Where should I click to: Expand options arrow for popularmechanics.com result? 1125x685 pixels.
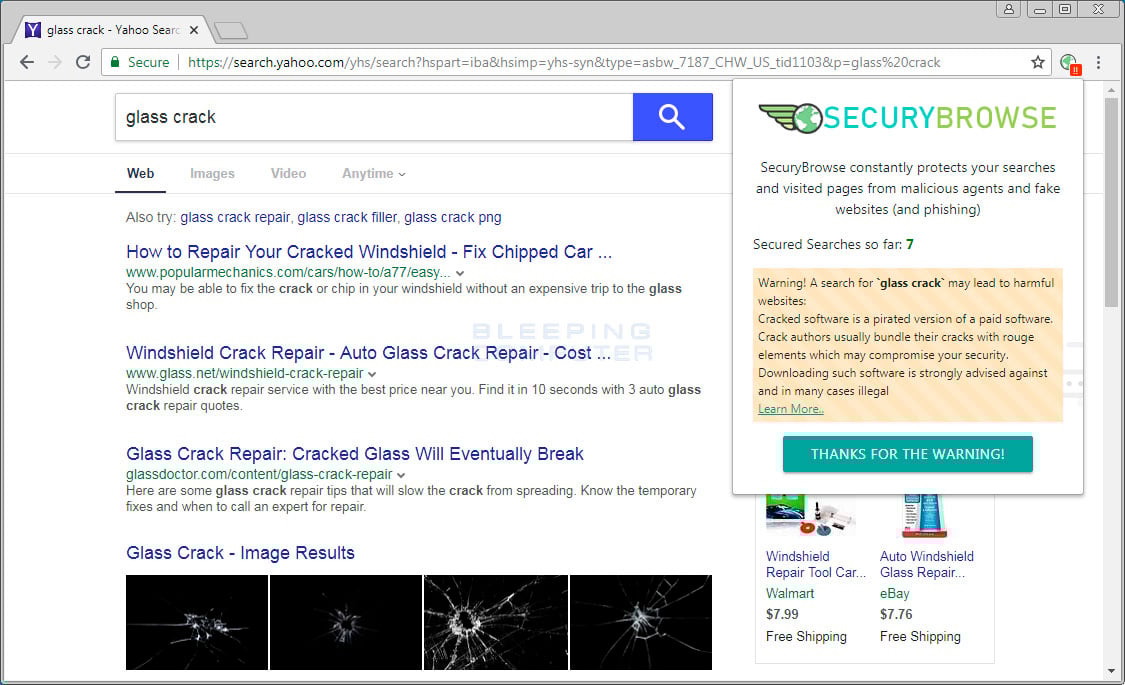pyautogui.click(x=460, y=273)
